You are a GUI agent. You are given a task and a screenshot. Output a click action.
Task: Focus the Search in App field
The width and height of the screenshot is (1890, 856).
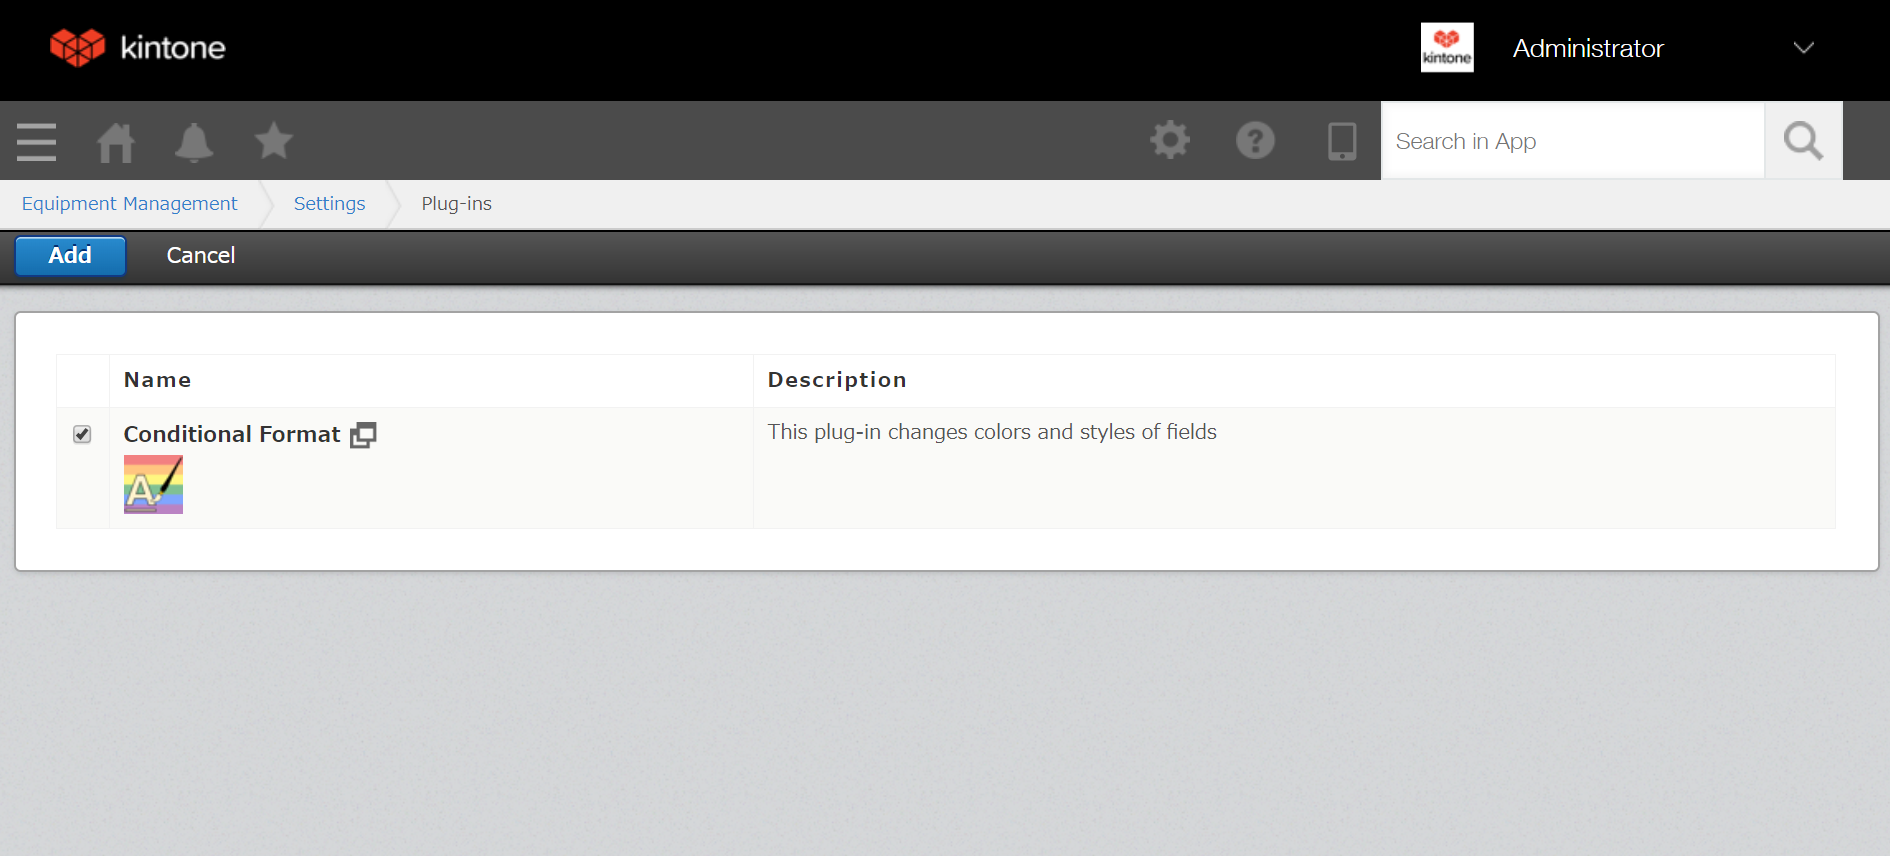(1572, 141)
